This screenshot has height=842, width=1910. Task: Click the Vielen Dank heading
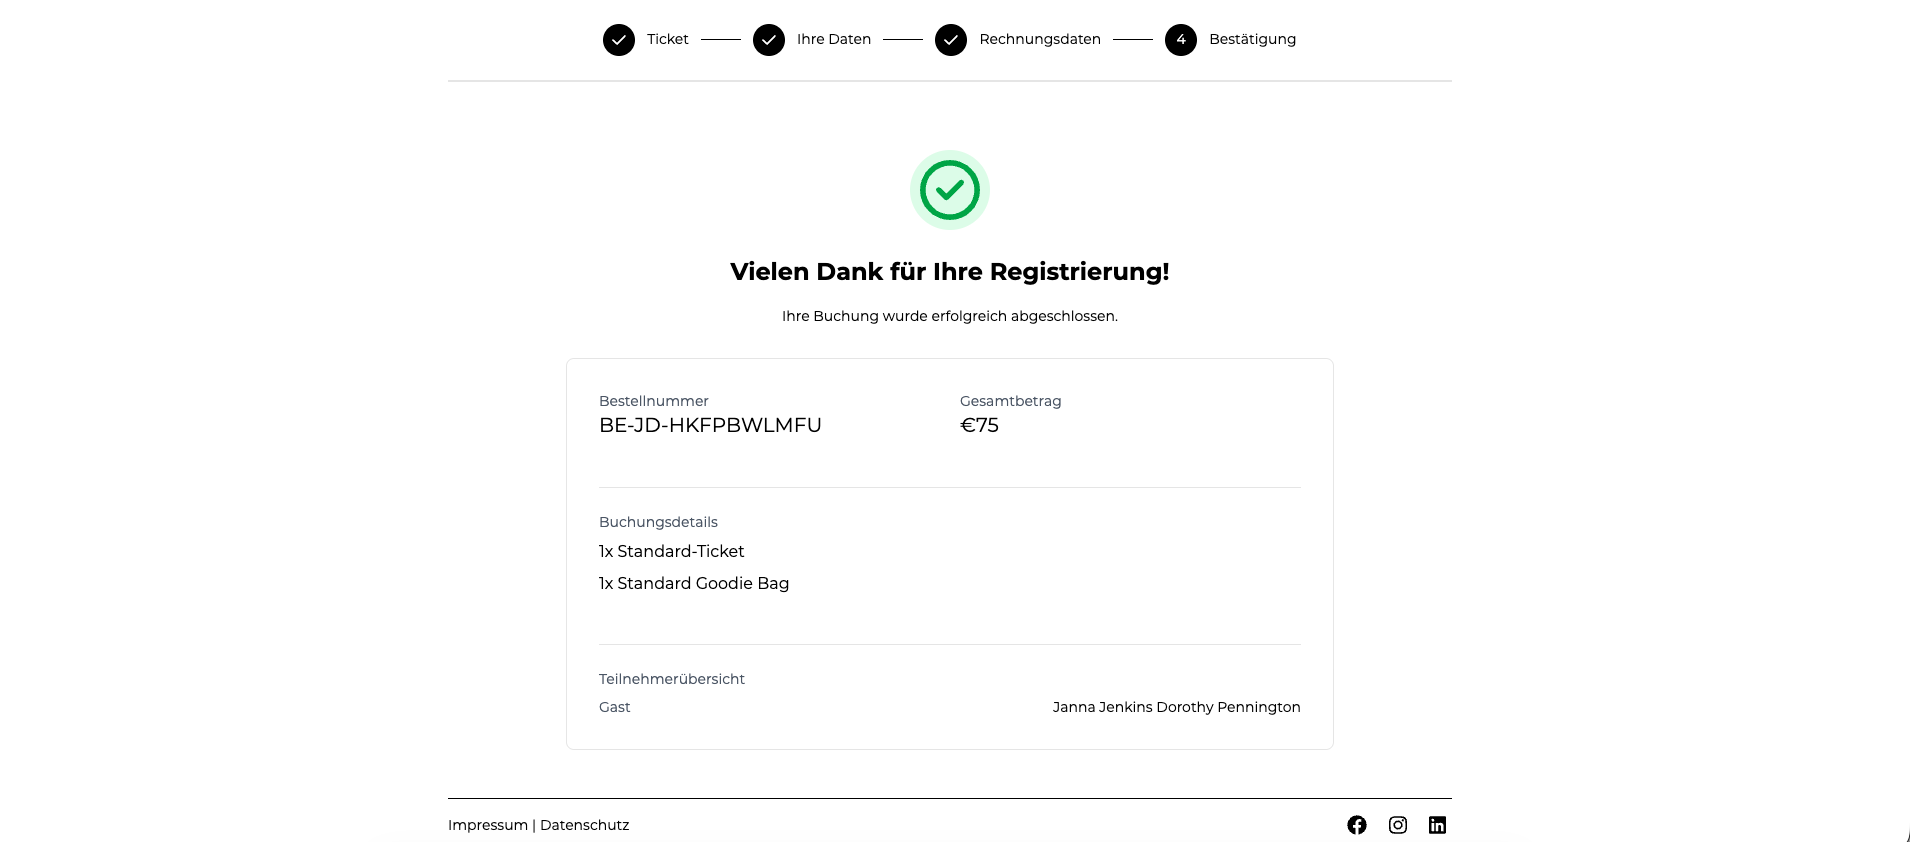click(949, 271)
